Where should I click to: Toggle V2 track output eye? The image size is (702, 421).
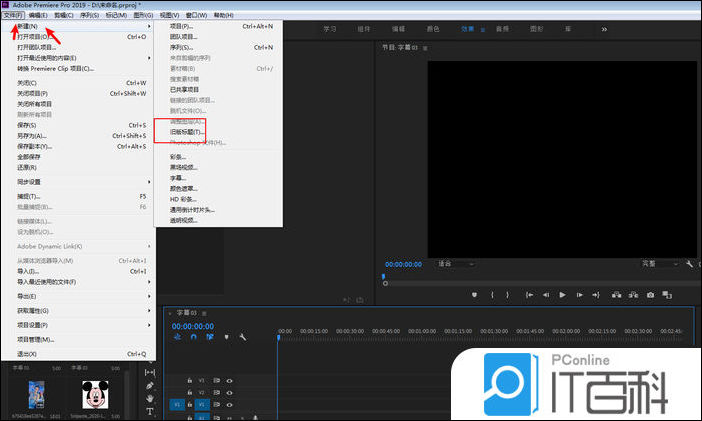coord(229,393)
